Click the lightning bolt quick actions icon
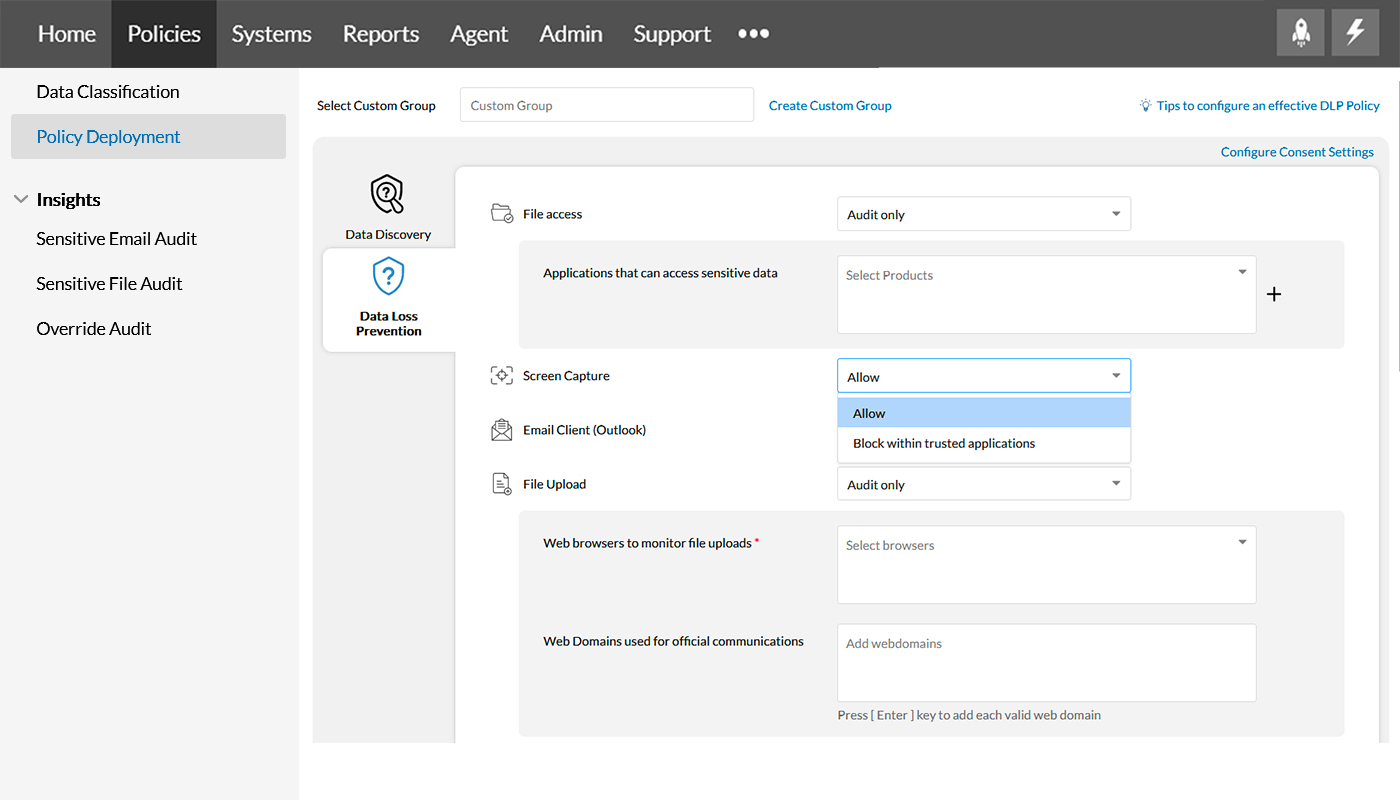Image resolution: width=1400 pixels, height=800 pixels. point(1355,33)
